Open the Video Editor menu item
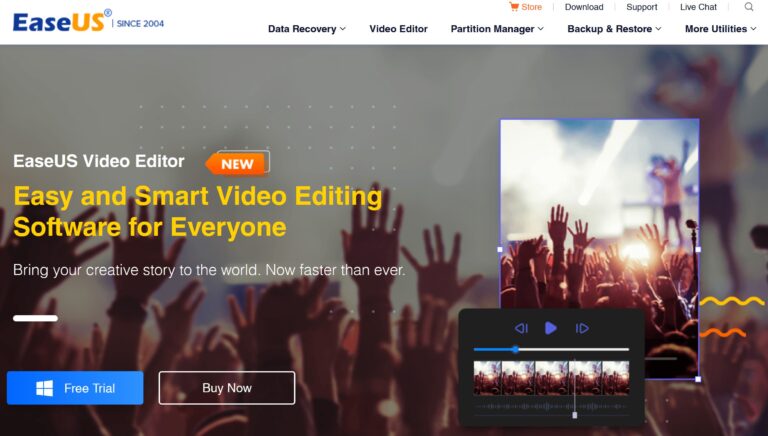Viewport: 768px width, 436px height. click(x=398, y=29)
